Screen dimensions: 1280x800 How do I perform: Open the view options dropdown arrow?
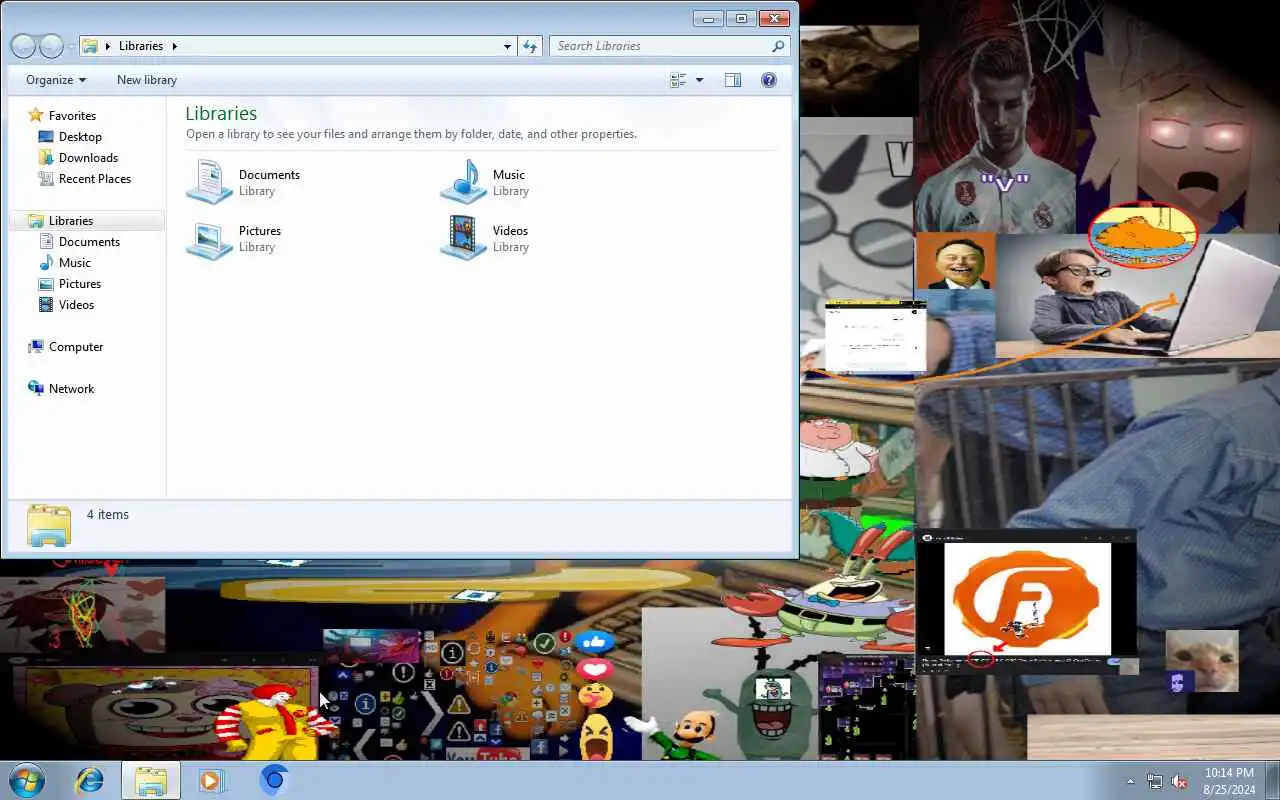coord(699,80)
